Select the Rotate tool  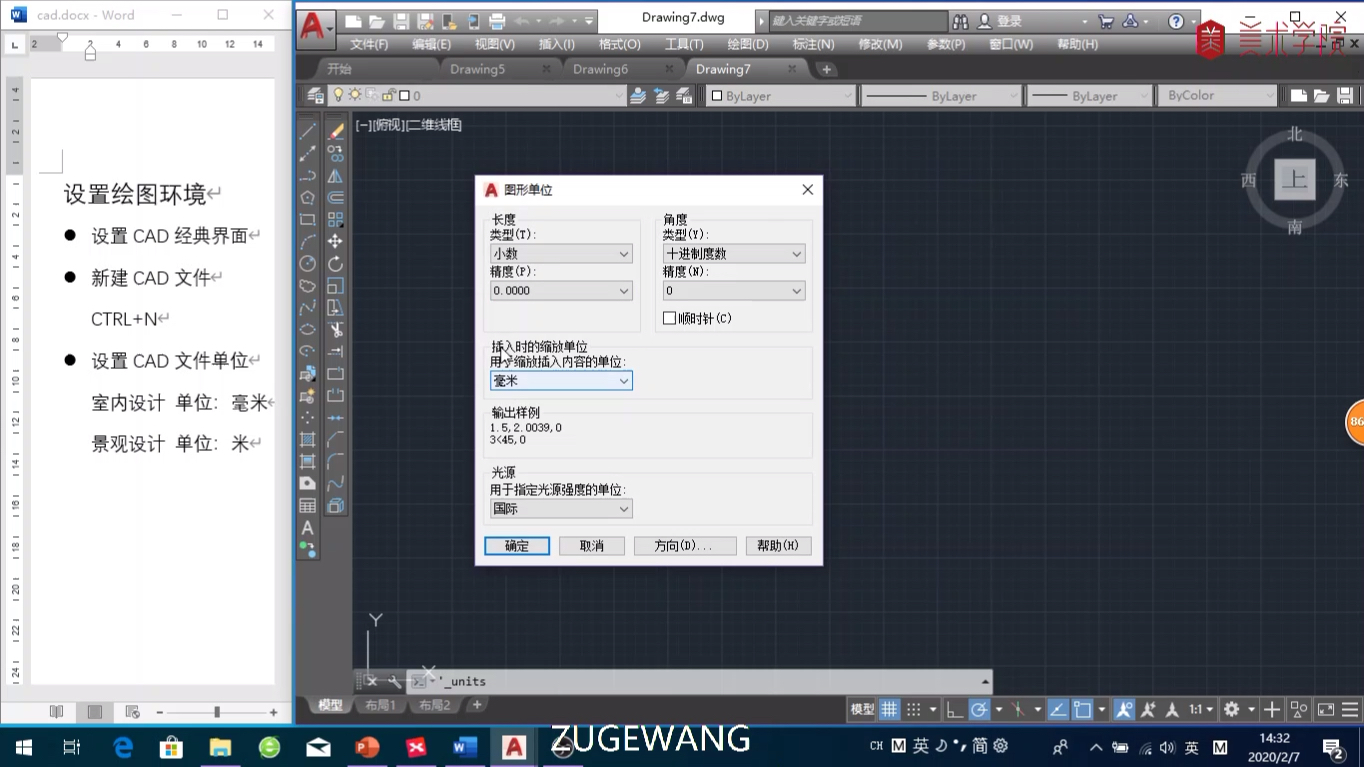[x=336, y=263]
